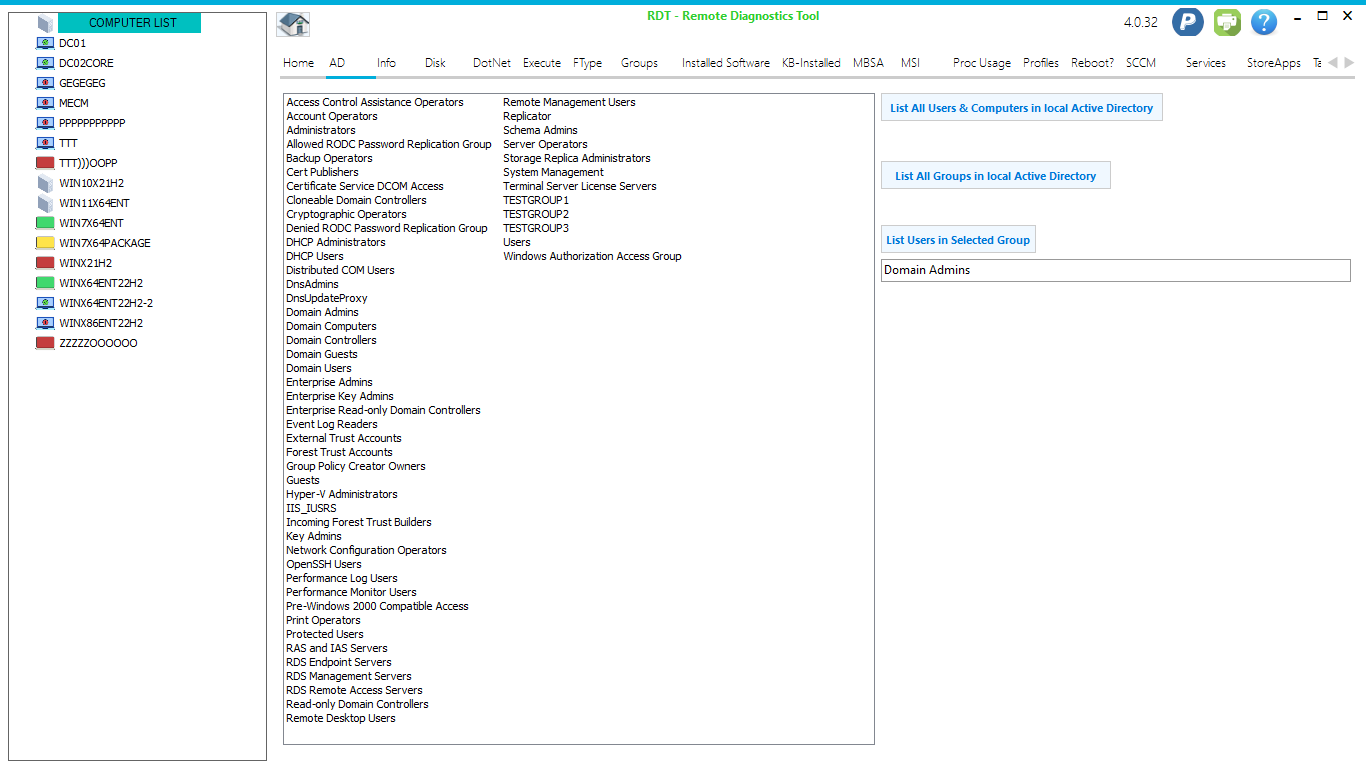The width and height of the screenshot is (1366, 768).
Task: Go to the Services tab
Action: (1206, 63)
